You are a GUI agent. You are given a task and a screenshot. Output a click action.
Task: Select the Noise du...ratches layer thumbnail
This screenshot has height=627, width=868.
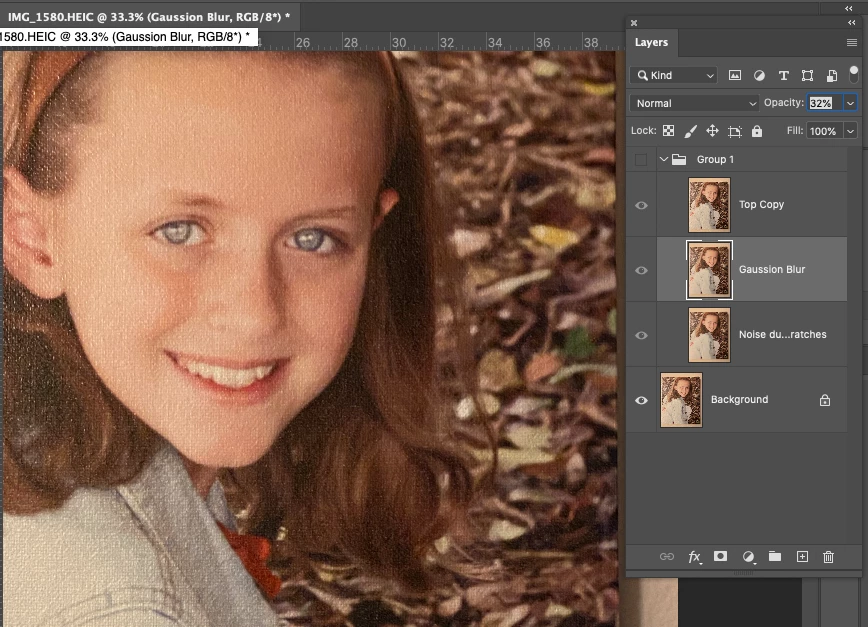(x=709, y=335)
